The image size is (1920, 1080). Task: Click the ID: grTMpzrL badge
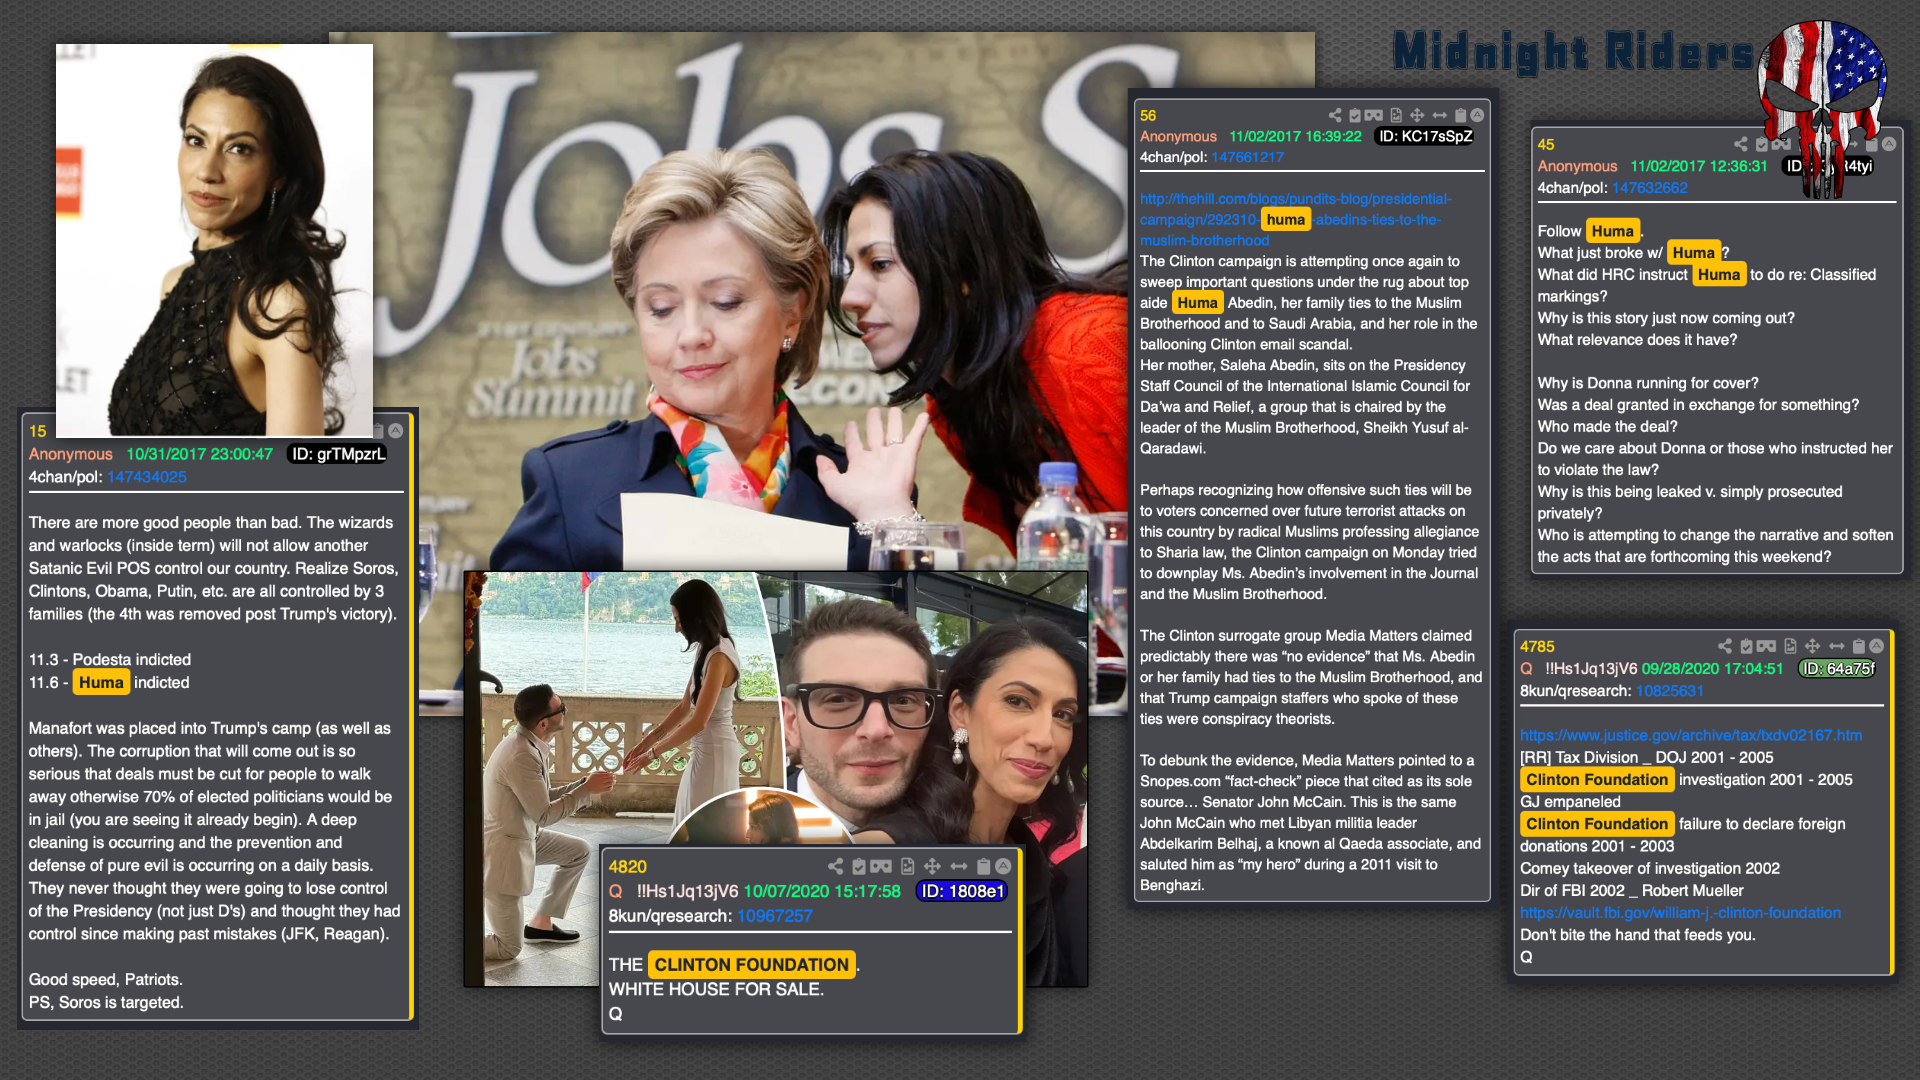(x=337, y=454)
